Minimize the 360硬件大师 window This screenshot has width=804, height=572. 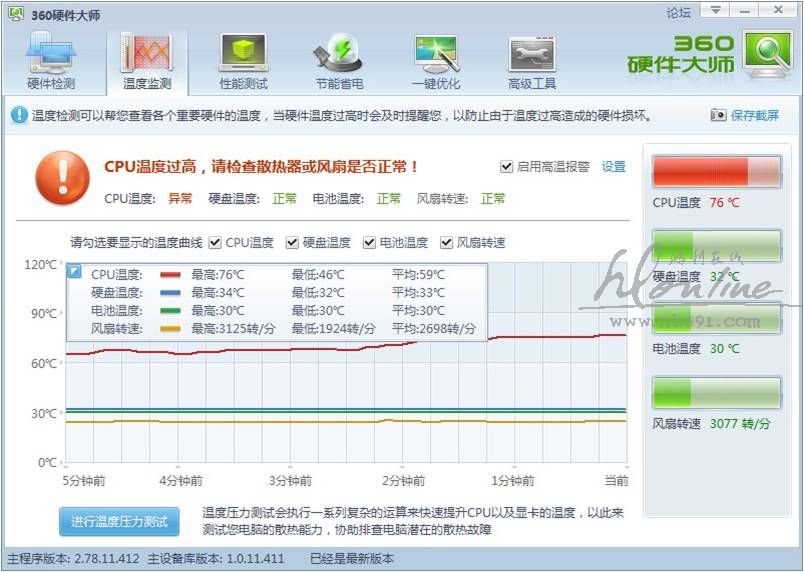tap(745, 10)
